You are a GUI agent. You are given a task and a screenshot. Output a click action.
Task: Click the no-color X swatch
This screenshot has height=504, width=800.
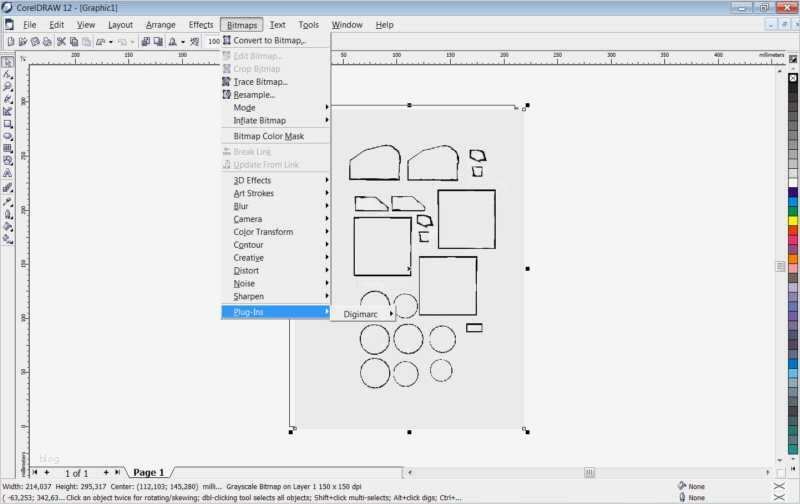[x=793, y=78]
